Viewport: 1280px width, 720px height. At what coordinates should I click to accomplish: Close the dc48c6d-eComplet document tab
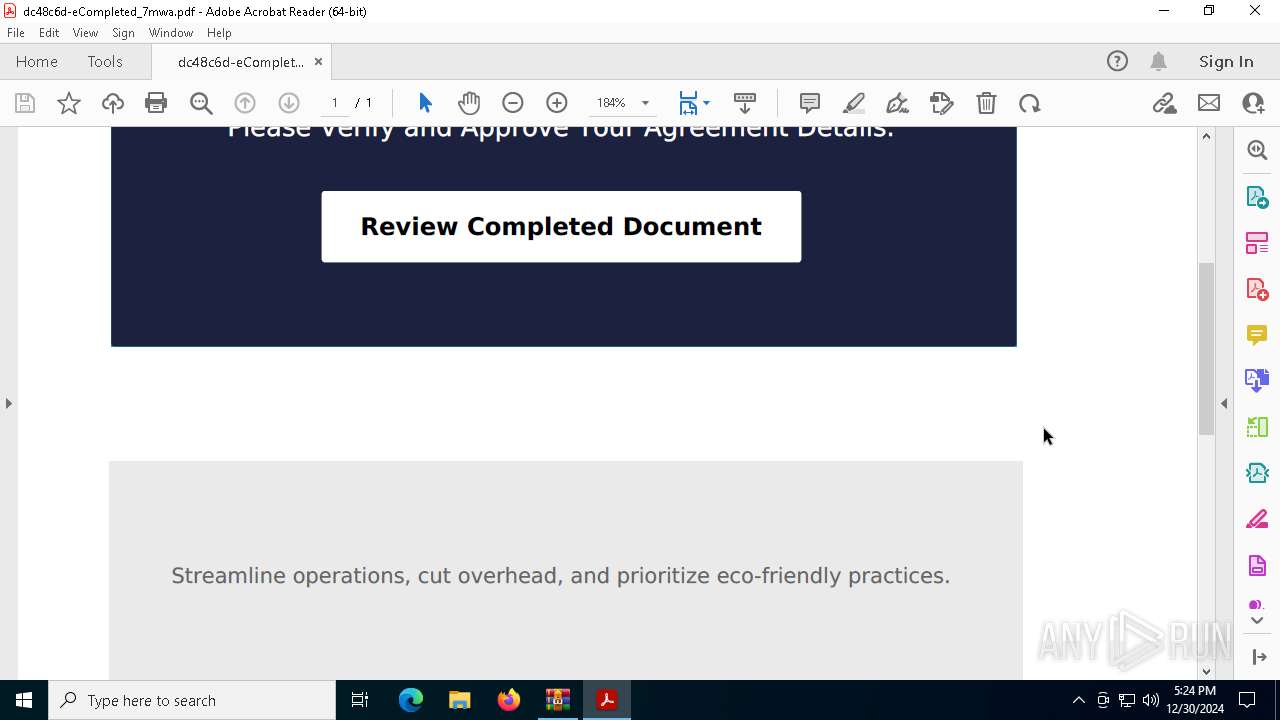[318, 61]
